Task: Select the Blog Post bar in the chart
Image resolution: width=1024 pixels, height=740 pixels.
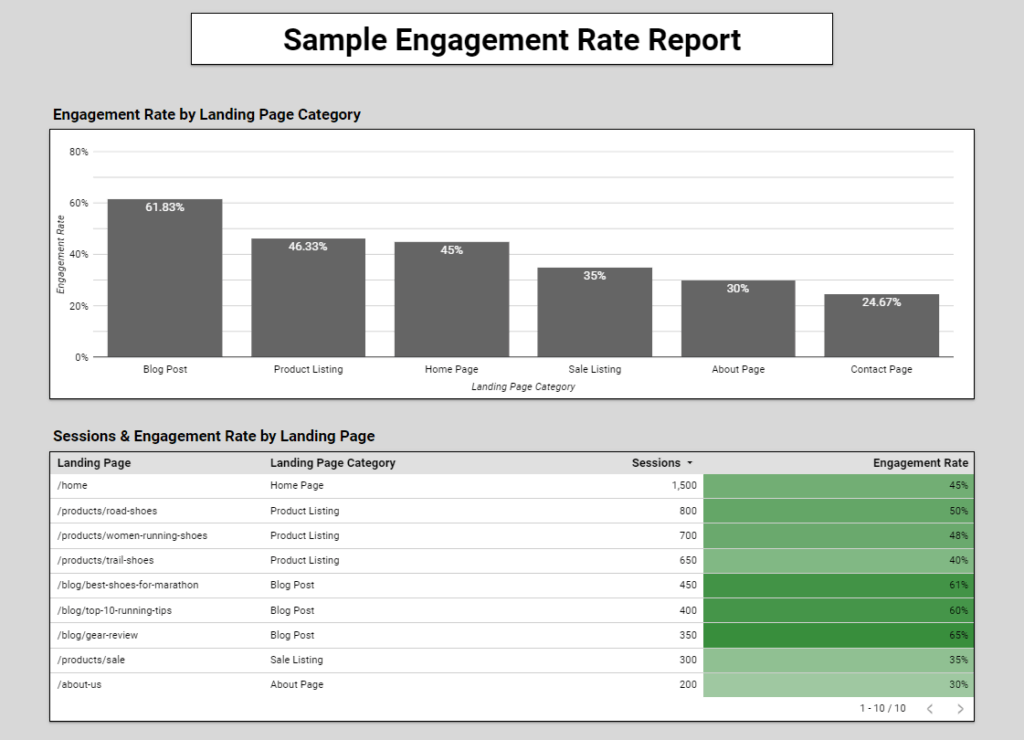Action: click(x=164, y=275)
